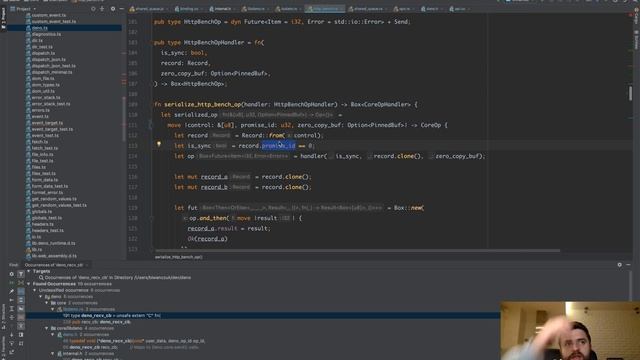Click the editor horizontal scrollbar
The image size is (640, 360).
tap(357, 250)
